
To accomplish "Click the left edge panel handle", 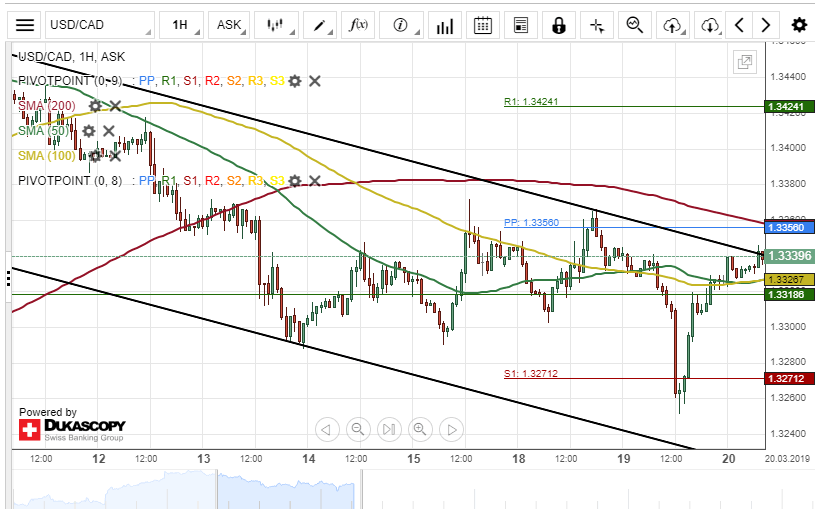I will click(8, 277).
